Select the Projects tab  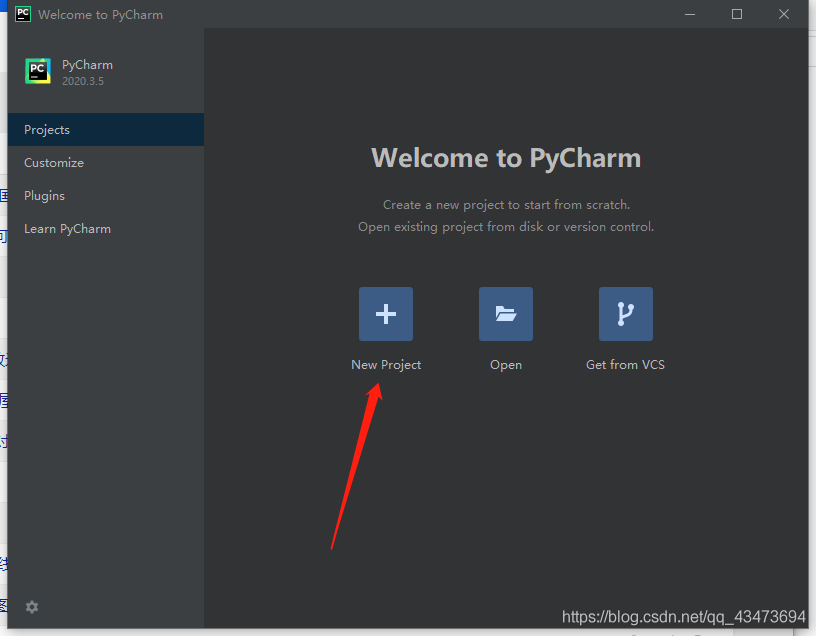pos(106,130)
